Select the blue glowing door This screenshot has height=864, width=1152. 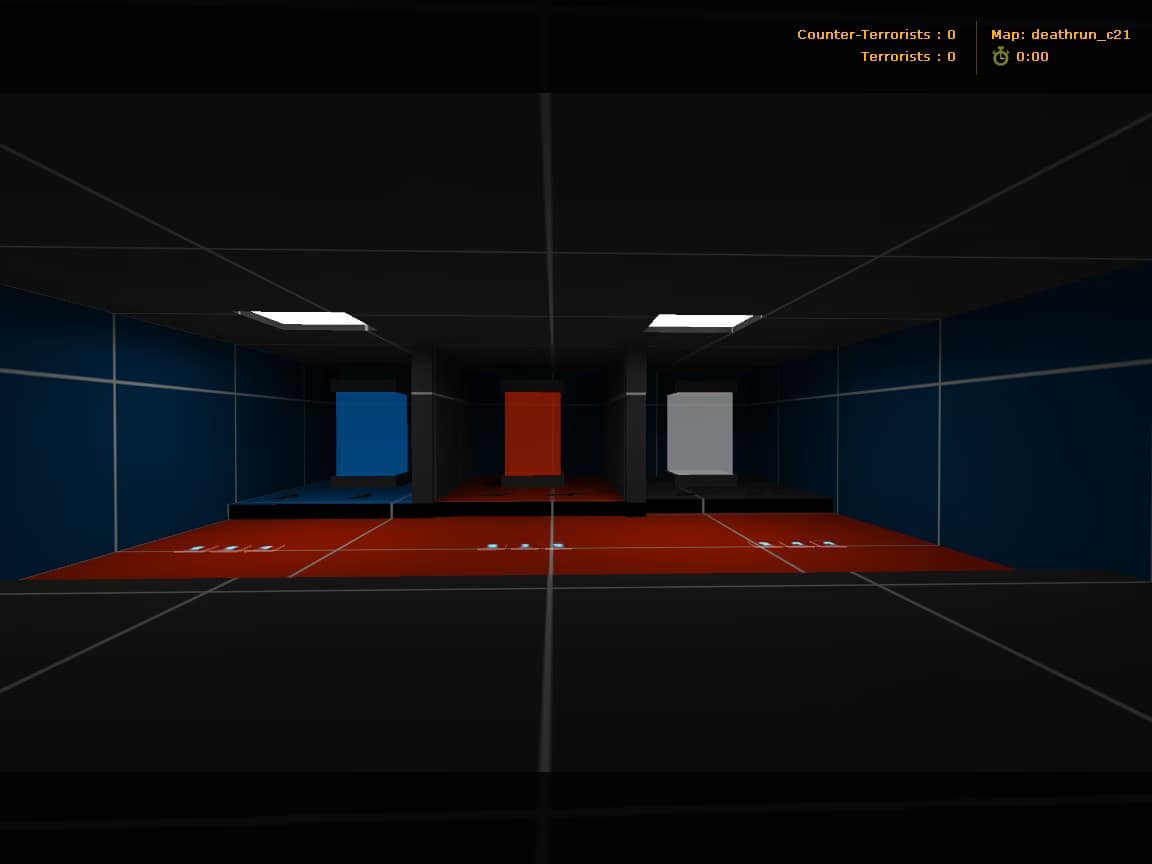coord(372,433)
